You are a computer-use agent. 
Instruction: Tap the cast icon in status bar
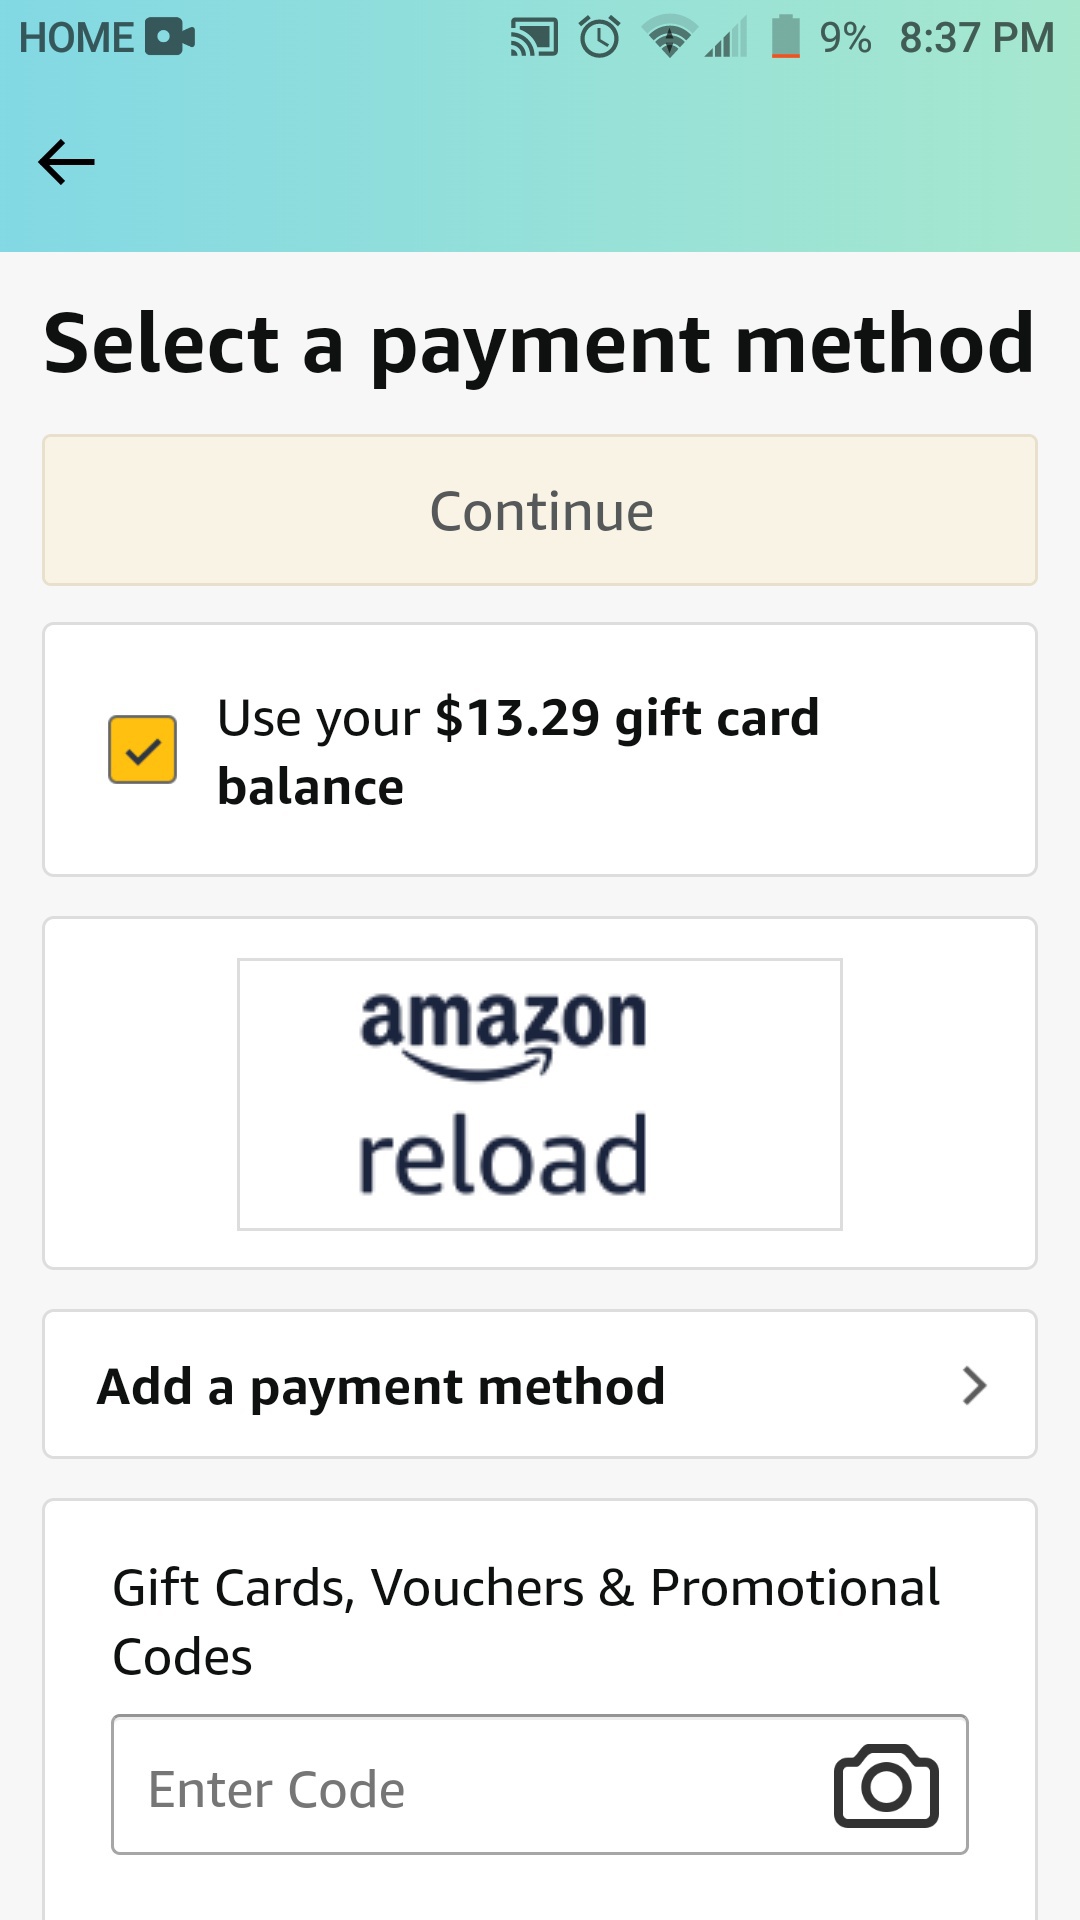[x=534, y=38]
